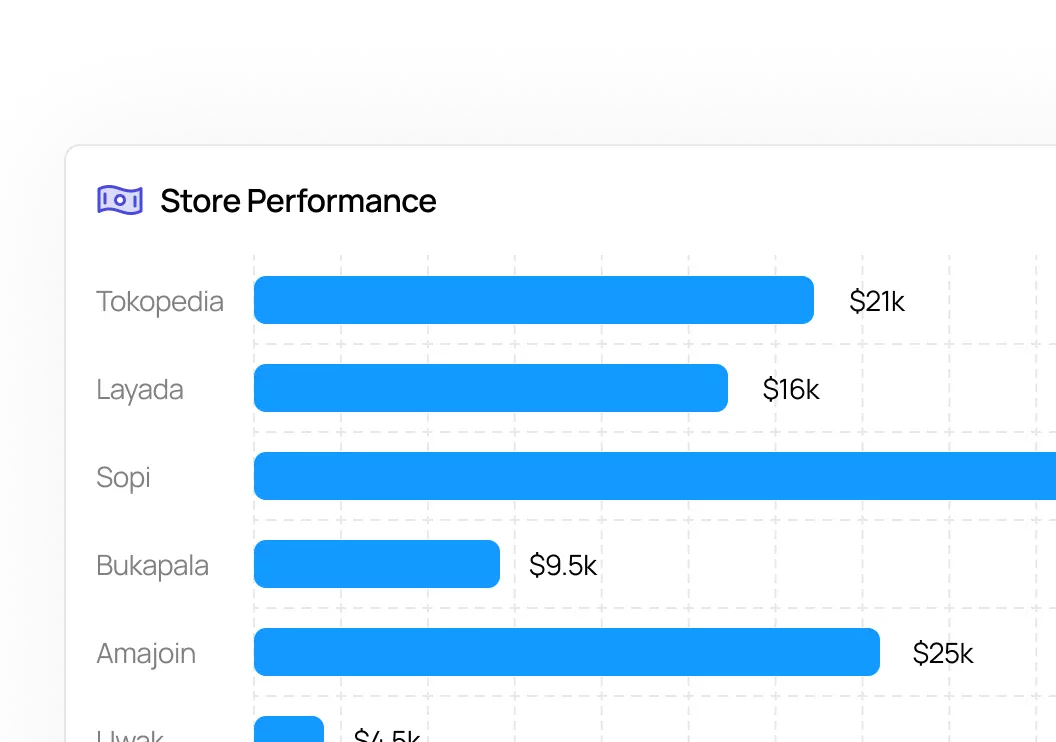Click the Amajoin blue bar
The image size is (1056, 742).
tap(566, 652)
